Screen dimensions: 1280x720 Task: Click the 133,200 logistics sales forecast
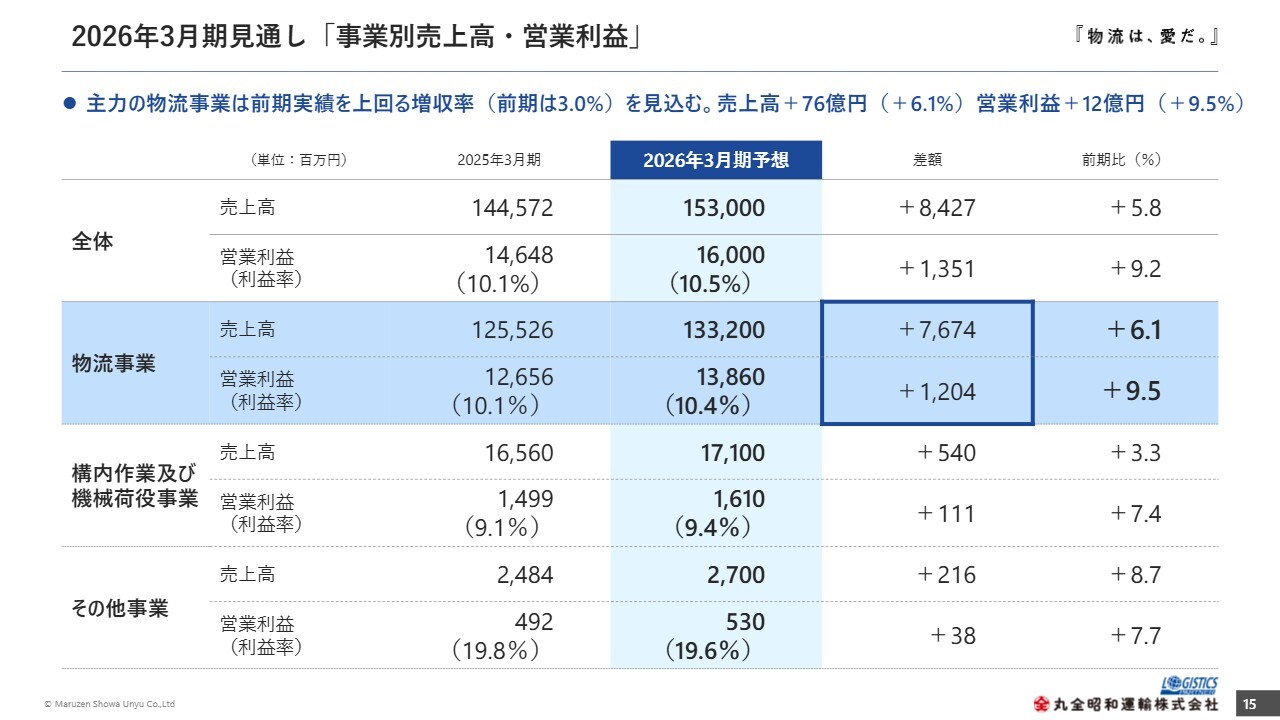(x=724, y=330)
